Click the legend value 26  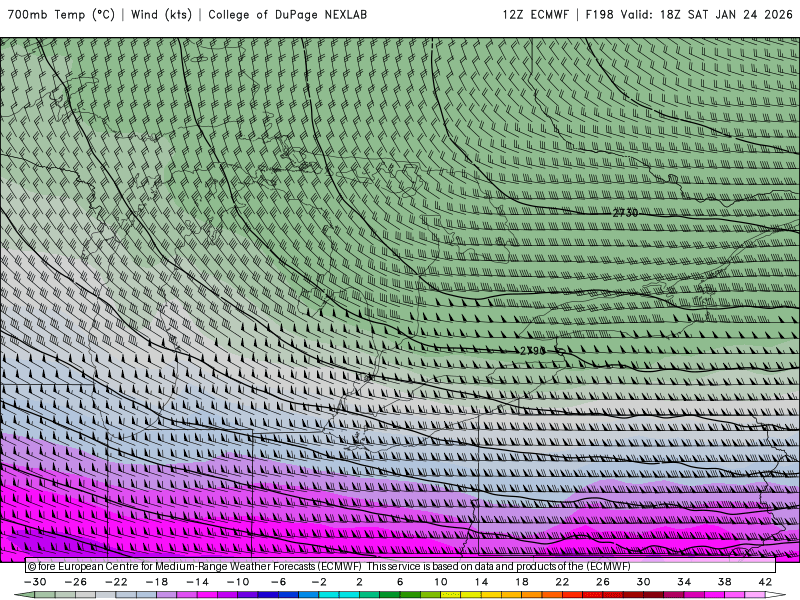[603, 582]
